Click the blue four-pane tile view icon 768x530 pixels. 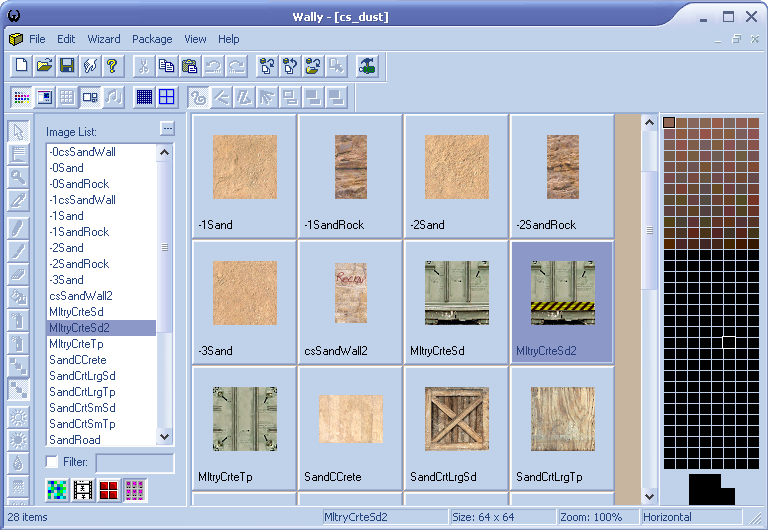tap(166, 97)
